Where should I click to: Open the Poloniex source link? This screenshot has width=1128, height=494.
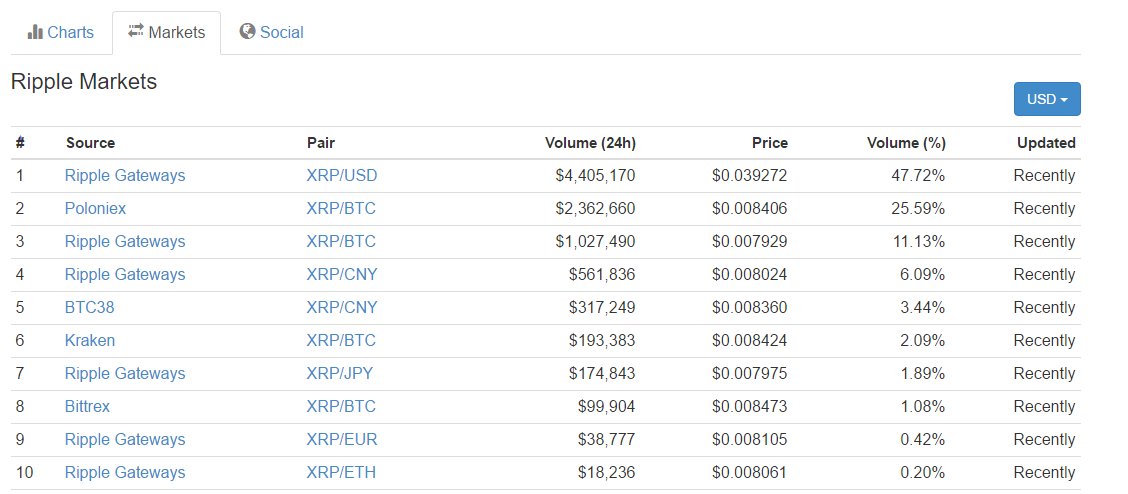click(95, 209)
